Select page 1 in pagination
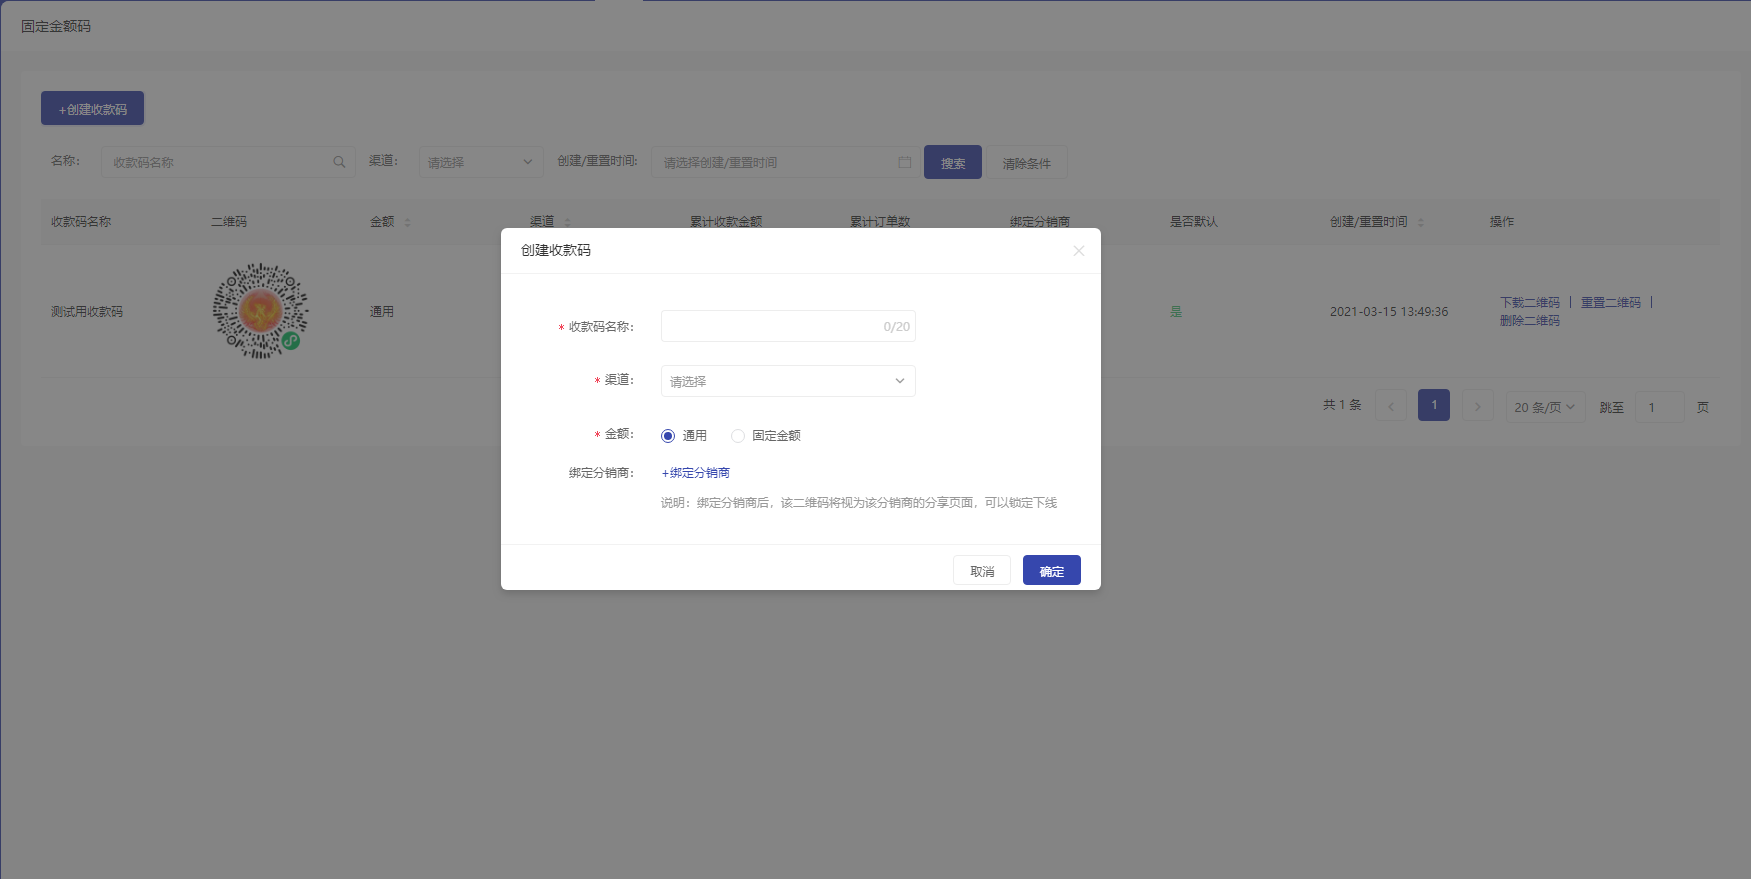The image size is (1751, 879). click(1434, 405)
